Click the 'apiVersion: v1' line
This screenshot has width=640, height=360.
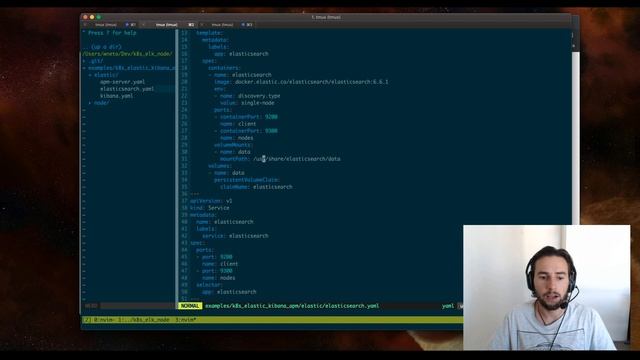click(211, 201)
